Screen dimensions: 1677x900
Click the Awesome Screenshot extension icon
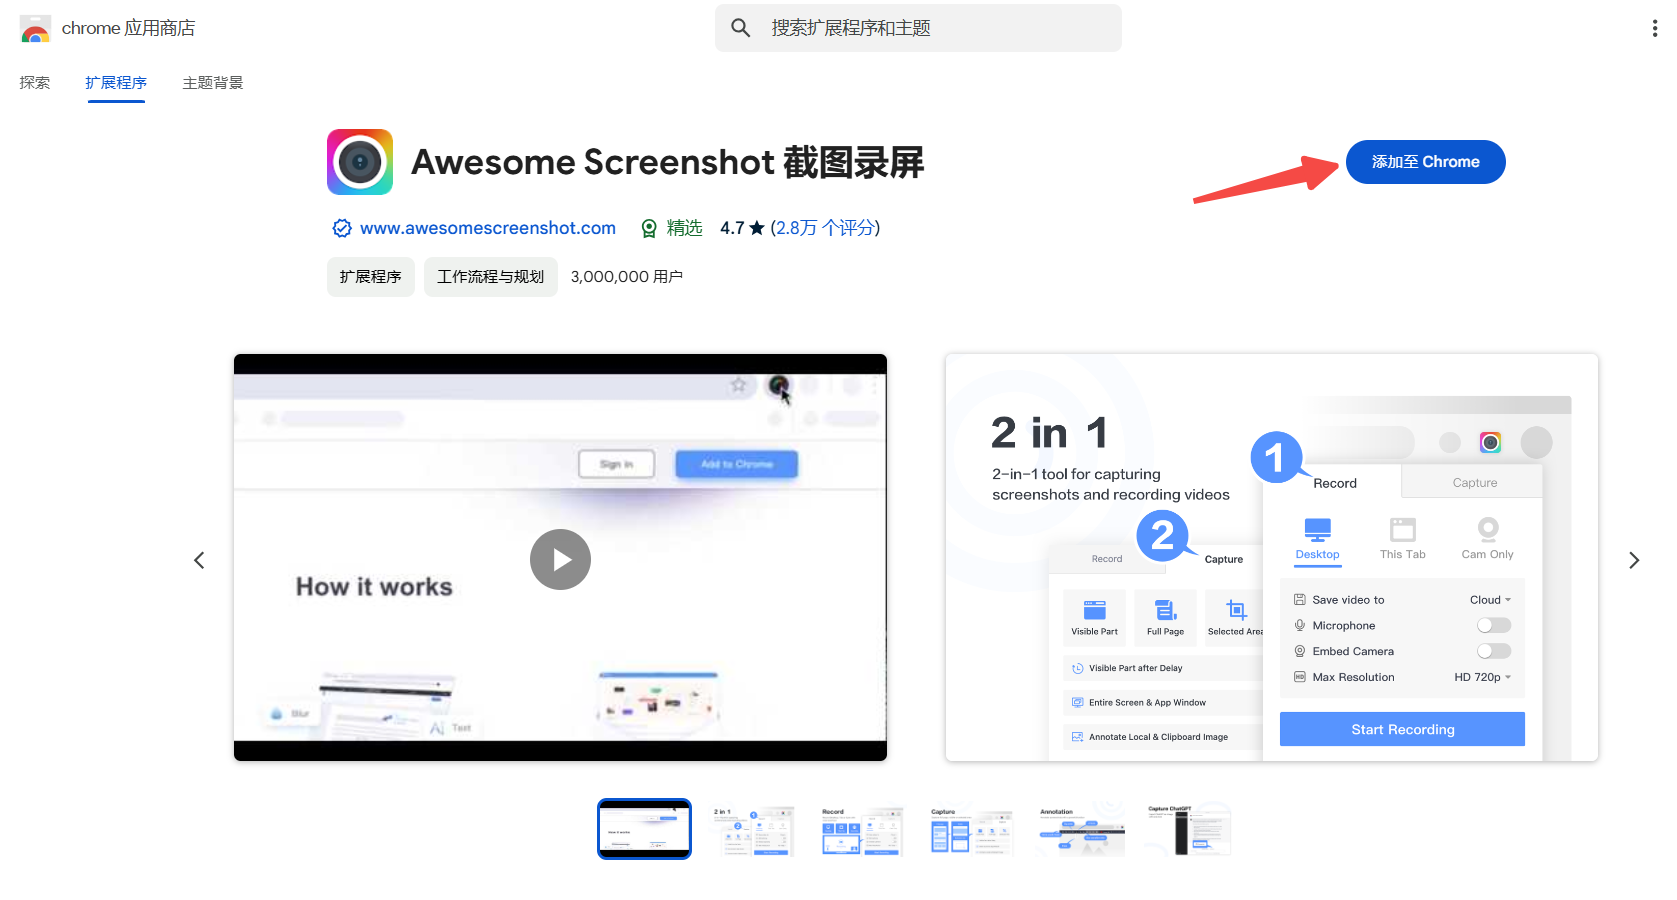pos(360,162)
